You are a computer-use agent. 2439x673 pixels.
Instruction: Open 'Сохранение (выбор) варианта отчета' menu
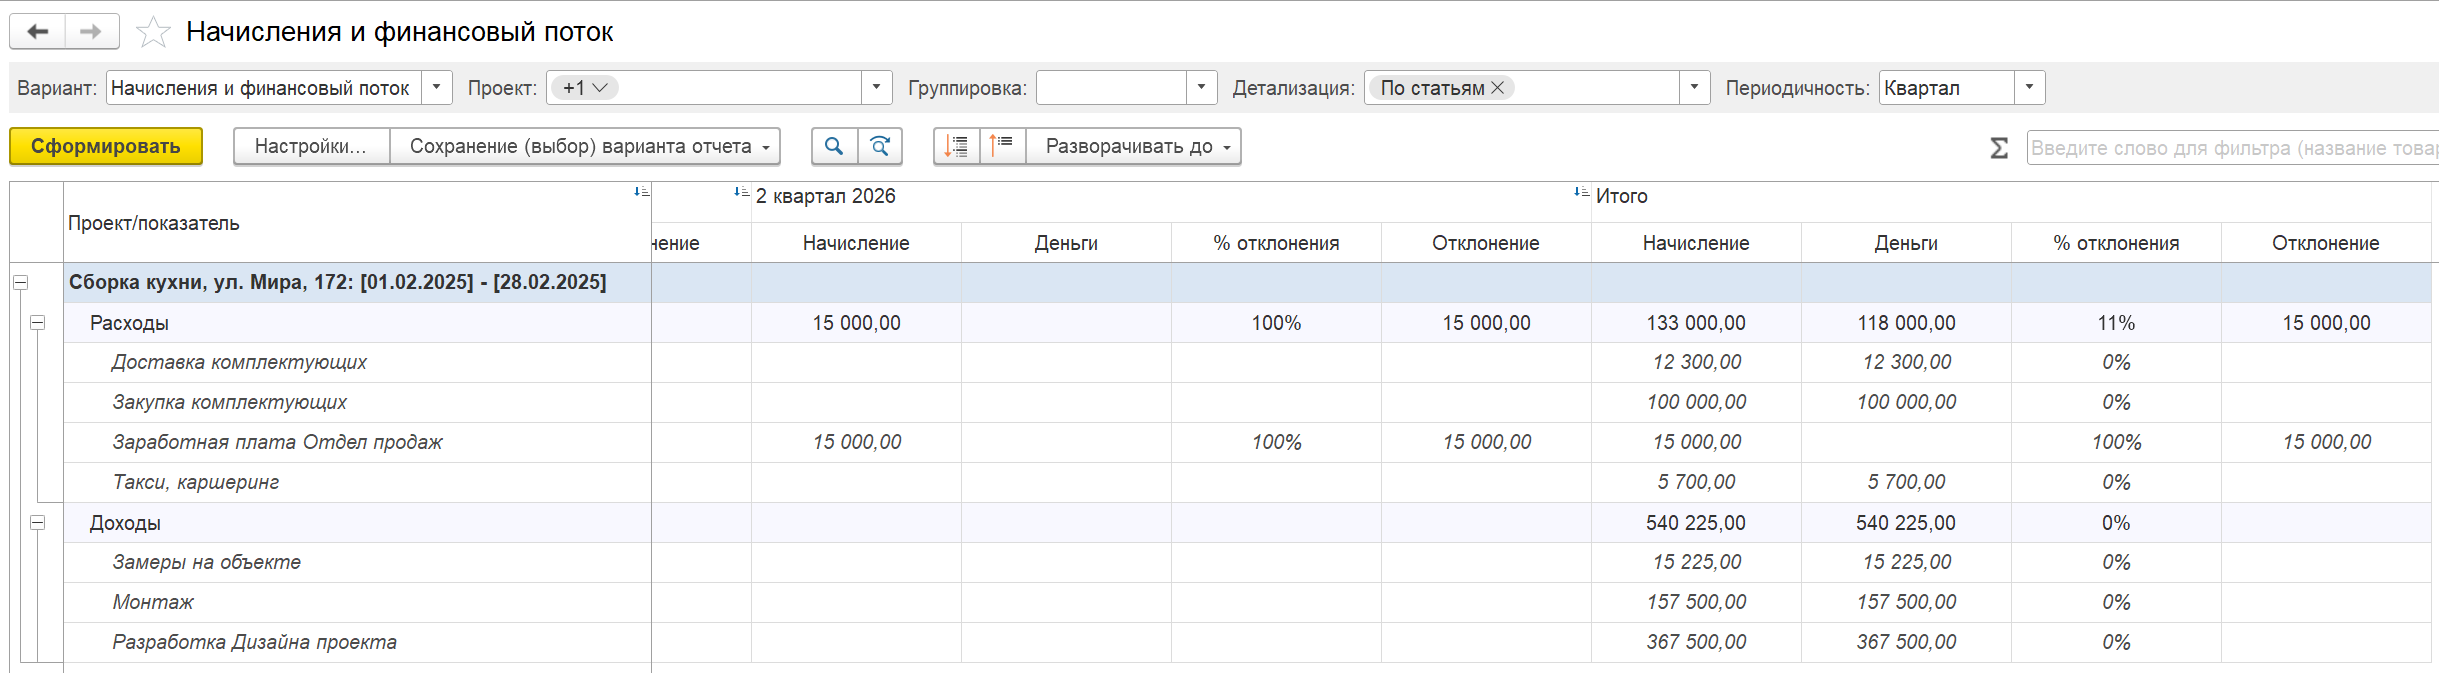pyautogui.click(x=585, y=146)
